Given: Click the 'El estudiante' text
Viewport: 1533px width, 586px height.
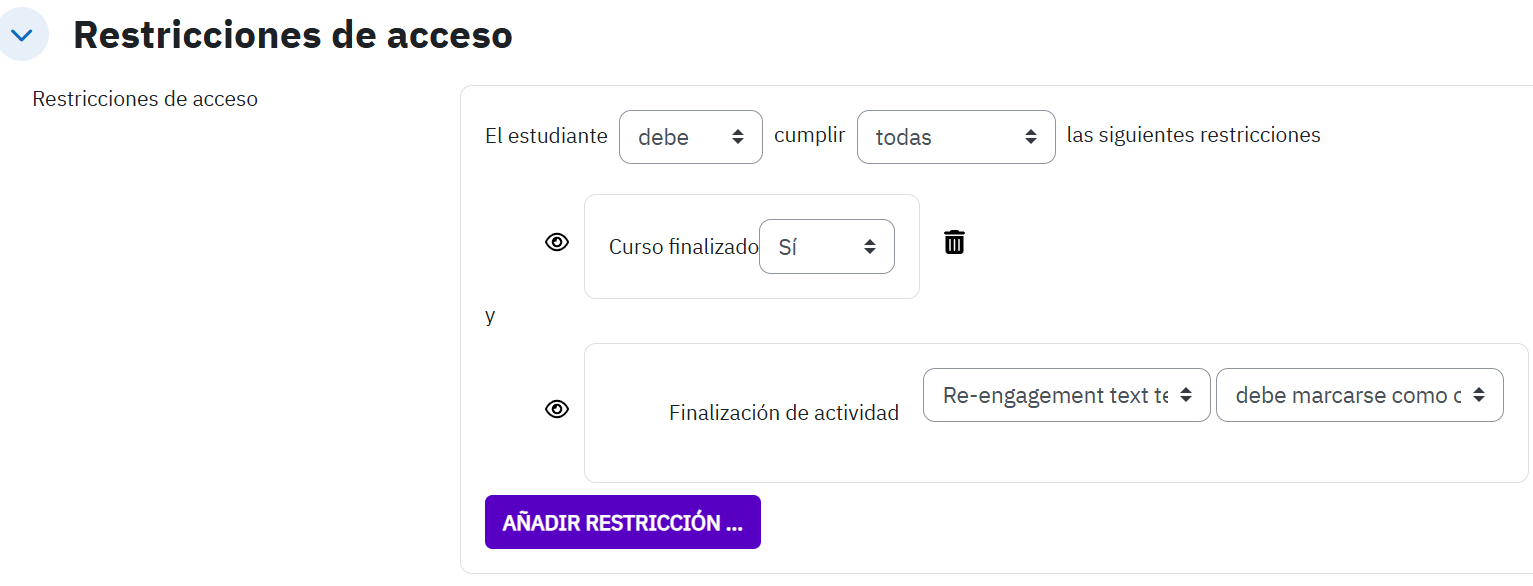Looking at the screenshot, I should pos(546,135).
